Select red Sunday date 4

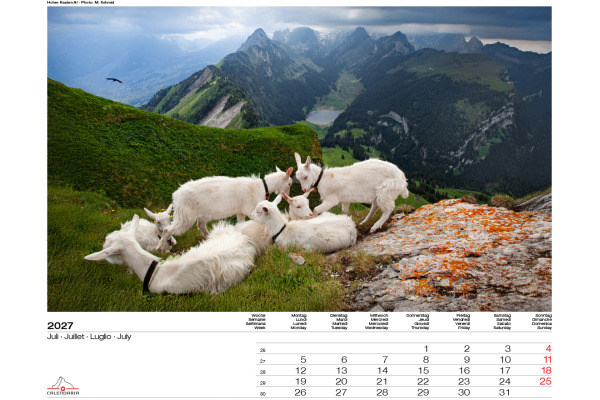pyautogui.click(x=548, y=349)
